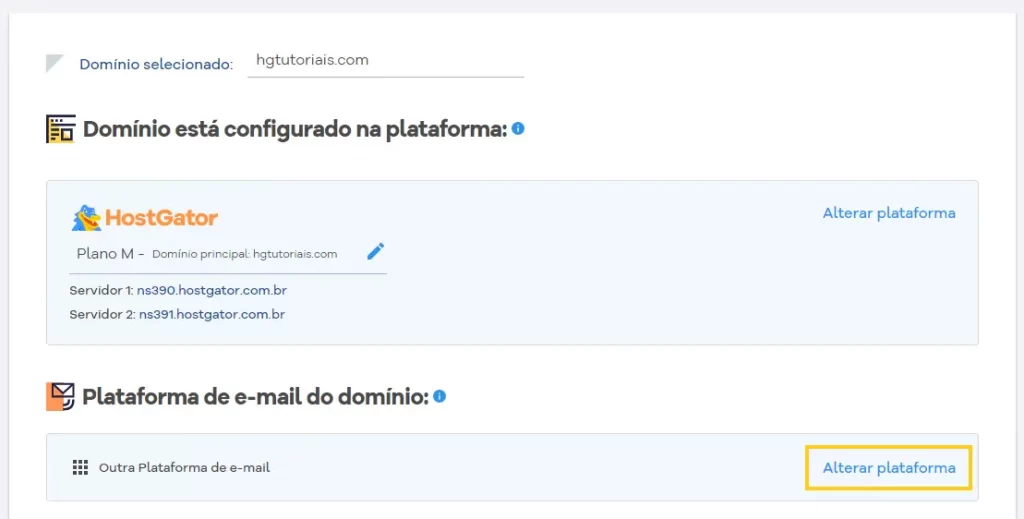The height and width of the screenshot is (519, 1024).
Task: Click the domain configuration window icon
Action: tap(61, 129)
